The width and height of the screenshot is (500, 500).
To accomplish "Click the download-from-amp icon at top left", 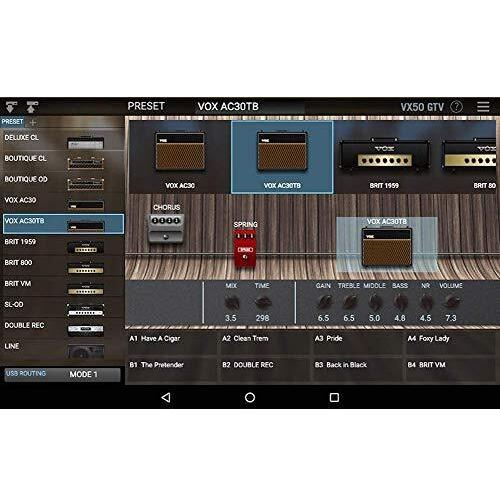I will (11, 107).
